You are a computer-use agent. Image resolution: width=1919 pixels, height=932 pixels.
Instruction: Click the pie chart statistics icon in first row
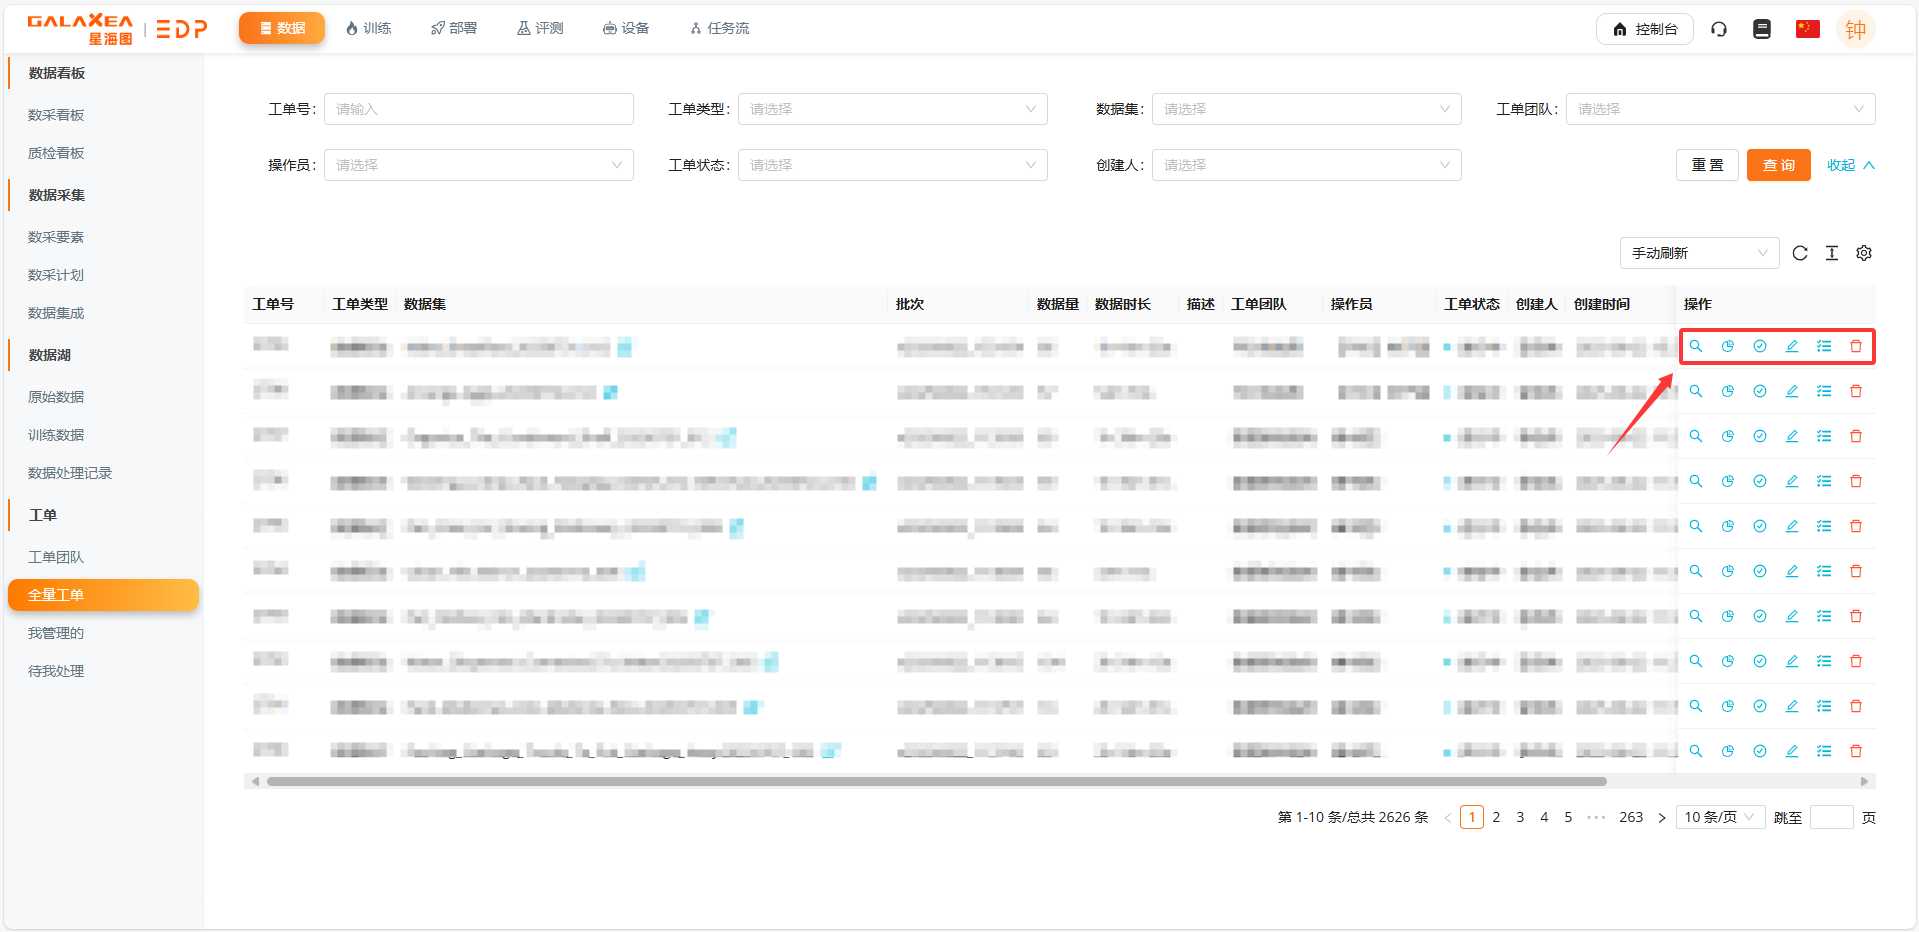1728,346
